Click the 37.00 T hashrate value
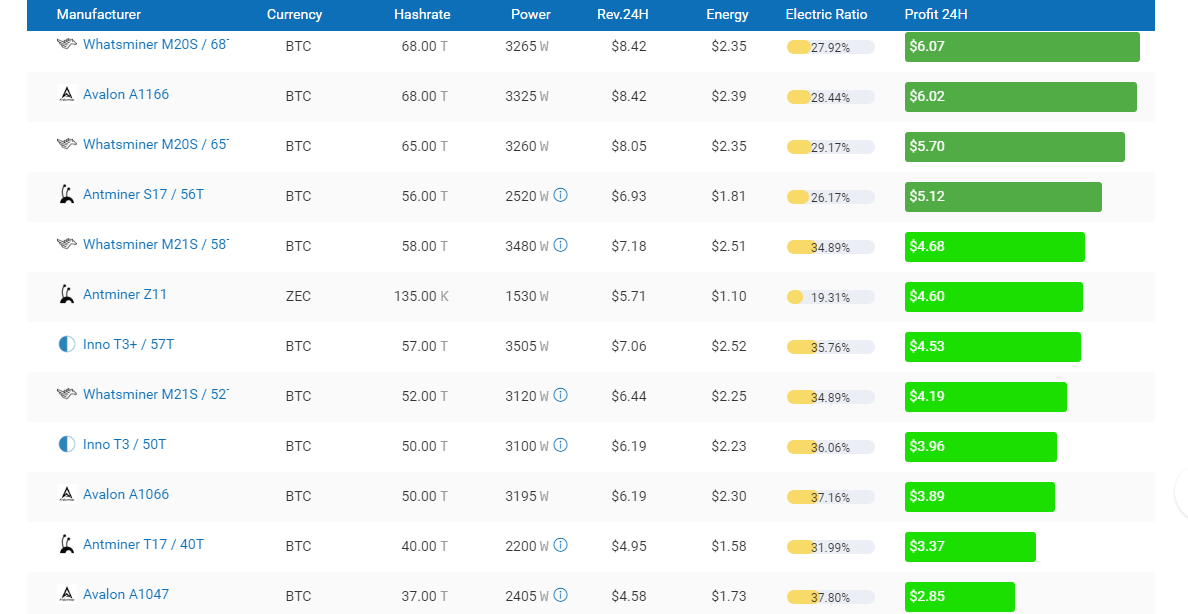Viewport: 1188px width, 614px height. pos(424,597)
